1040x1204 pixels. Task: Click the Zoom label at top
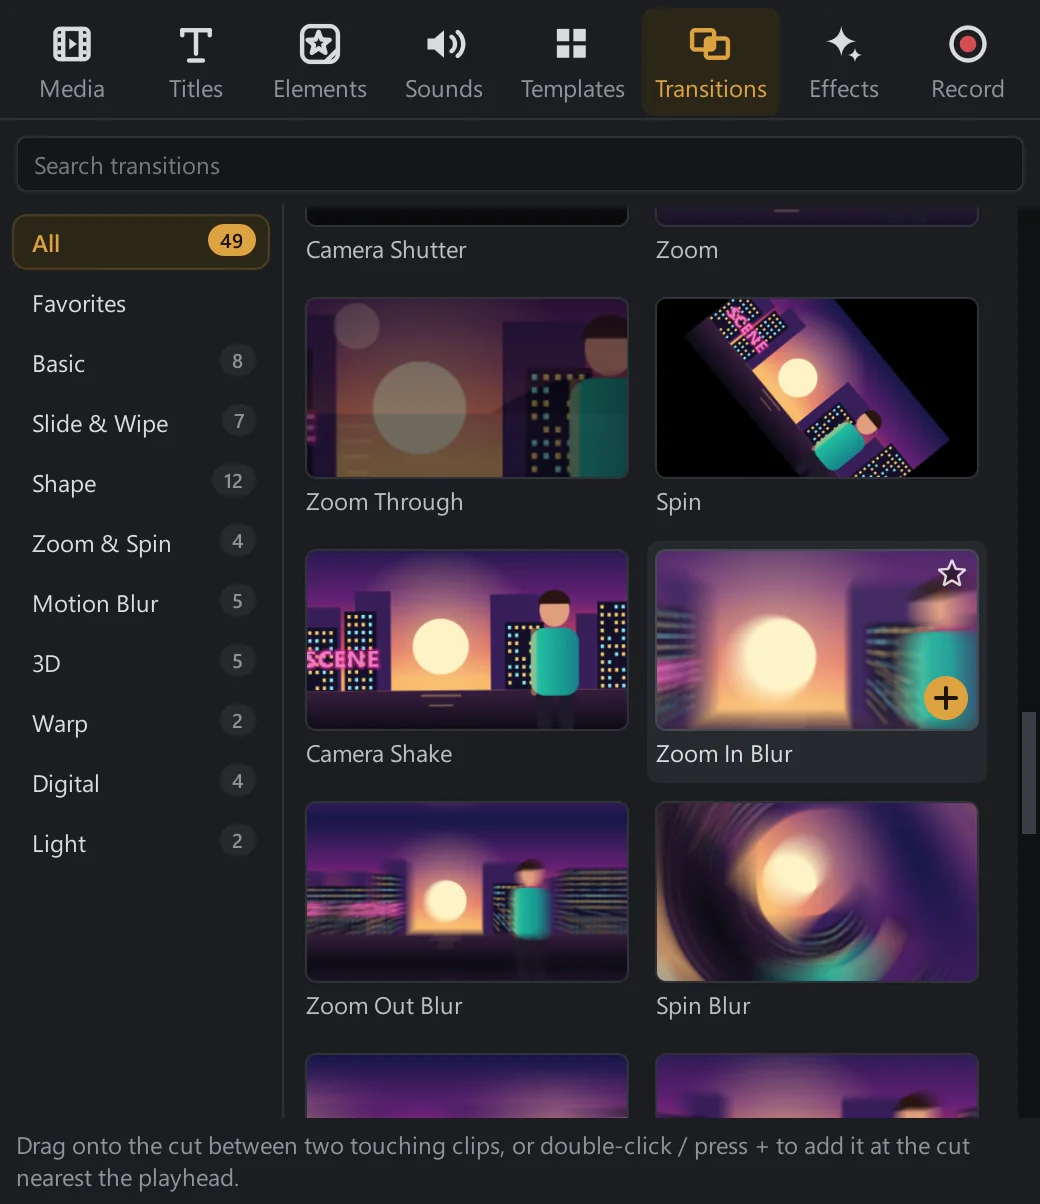[x=687, y=250]
